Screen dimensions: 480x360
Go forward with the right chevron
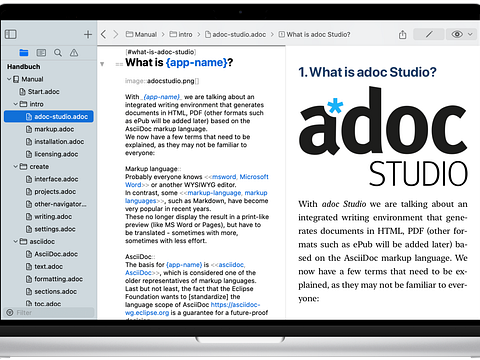[116, 34]
